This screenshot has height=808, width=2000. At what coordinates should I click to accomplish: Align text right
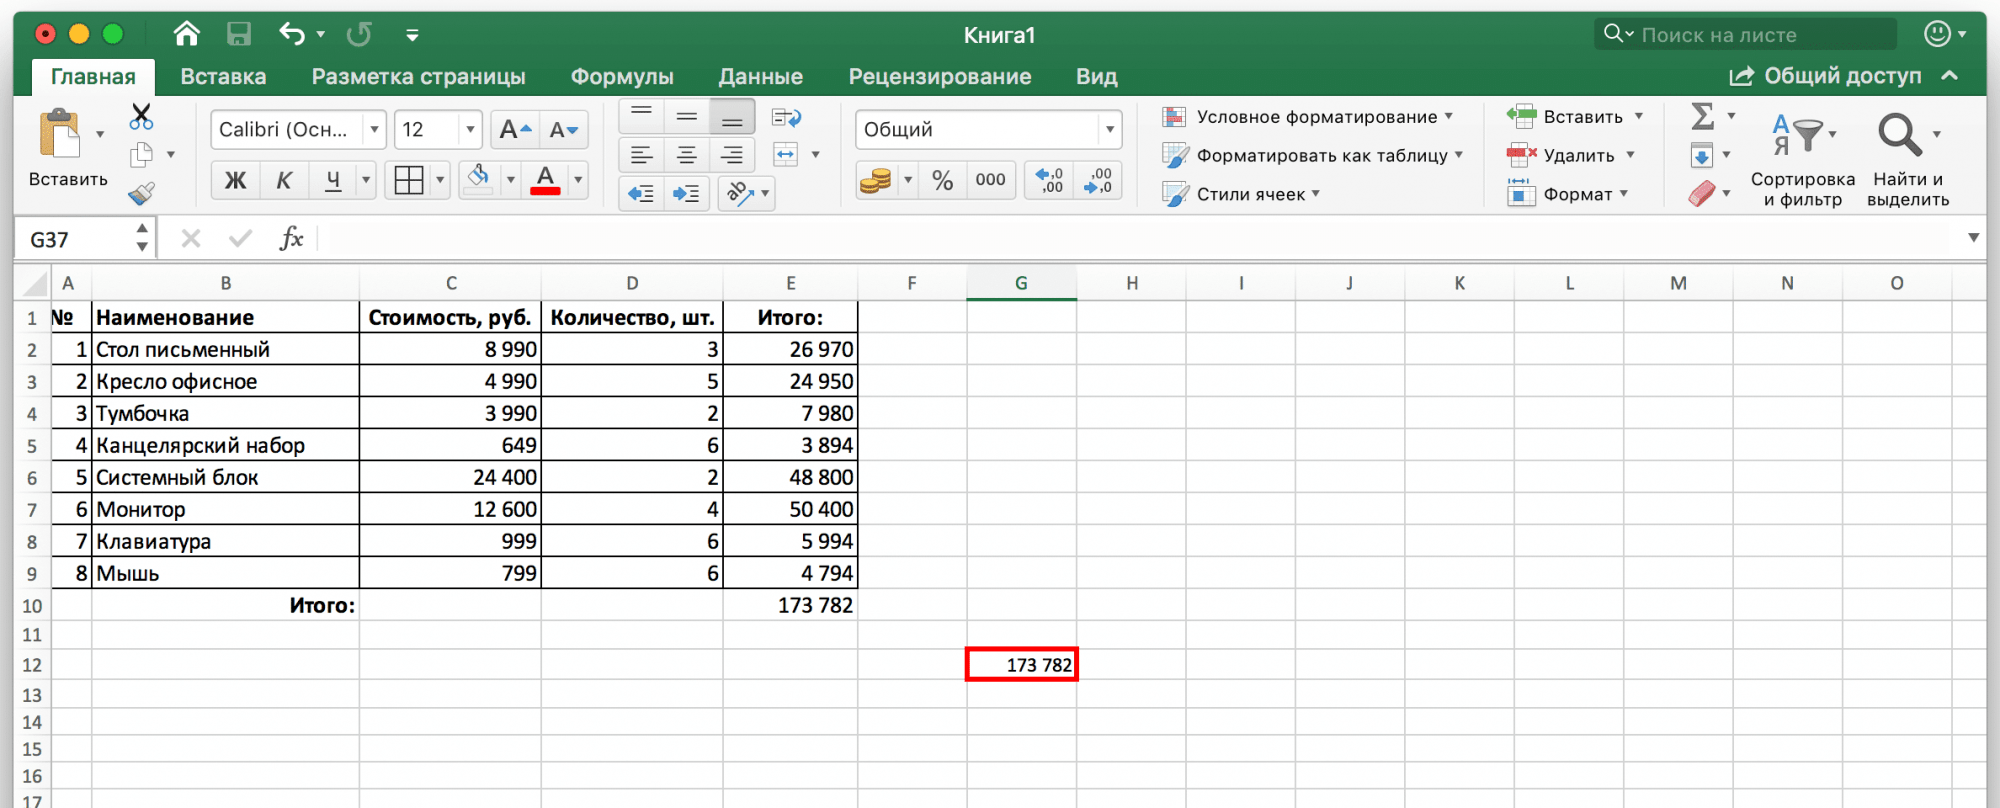(732, 154)
